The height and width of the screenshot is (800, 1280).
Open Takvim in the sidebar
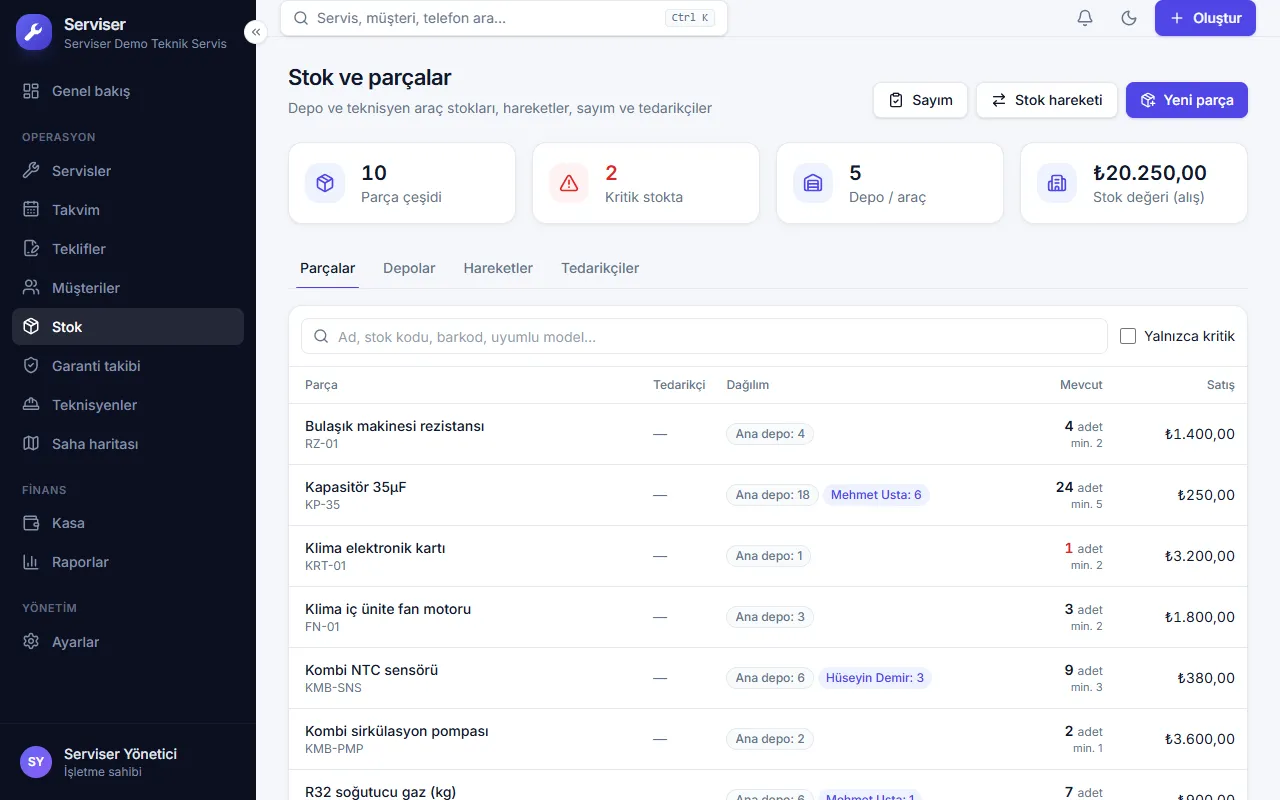point(128,210)
